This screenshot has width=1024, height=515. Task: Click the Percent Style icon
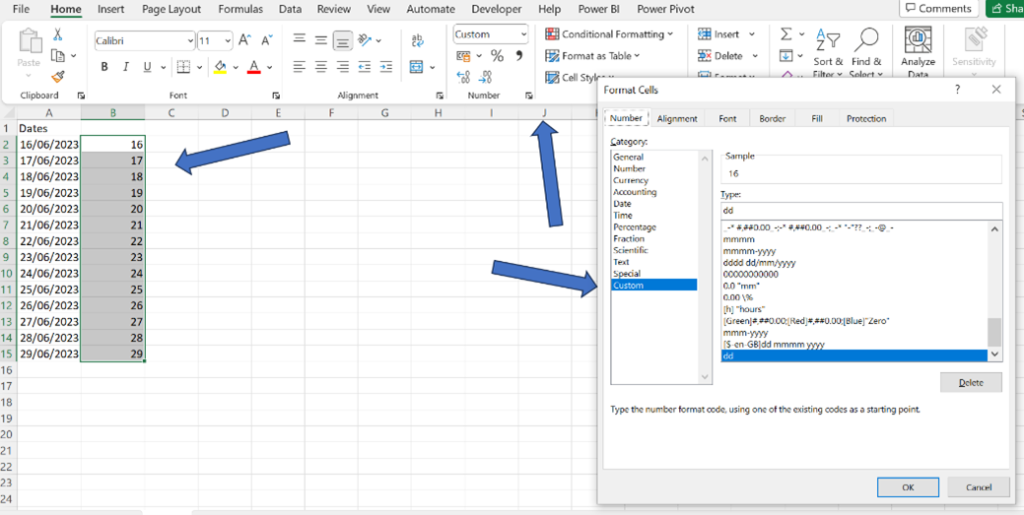(496, 56)
